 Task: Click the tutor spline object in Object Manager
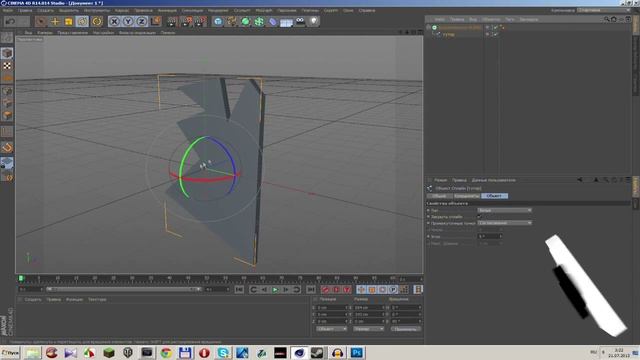(448, 35)
